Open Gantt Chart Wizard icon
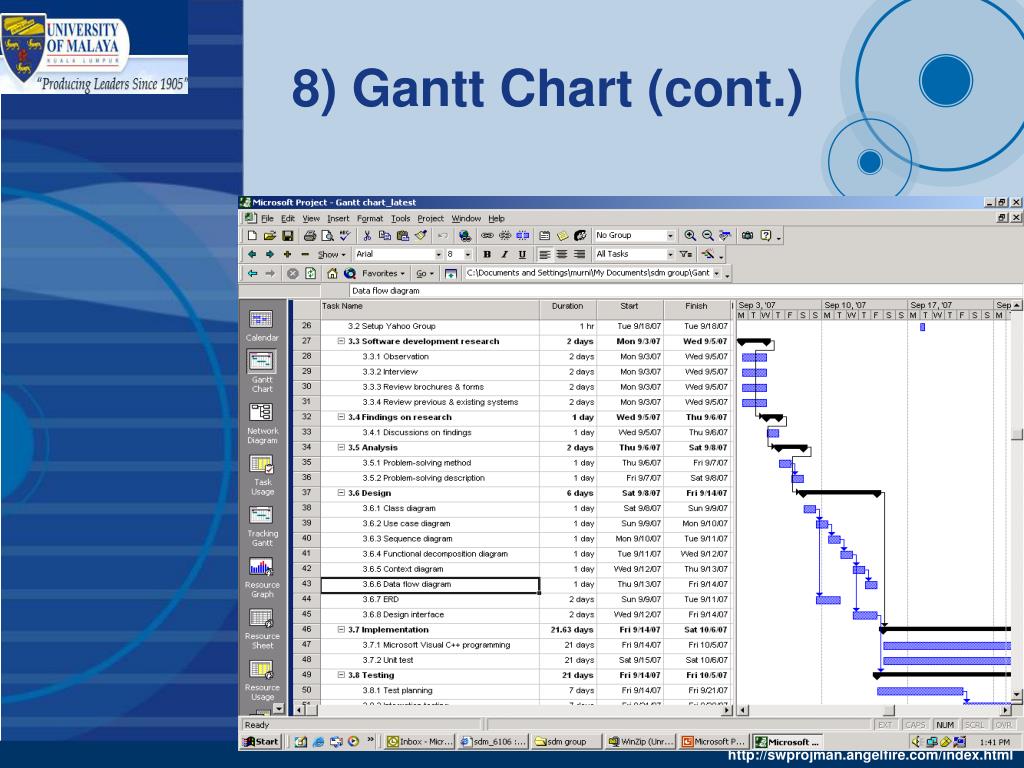This screenshot has height=768, width=1024. [x=708, y=254]
